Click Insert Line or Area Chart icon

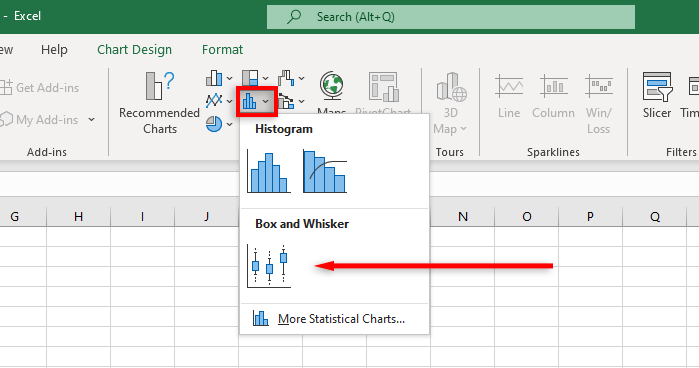[214, 101]
